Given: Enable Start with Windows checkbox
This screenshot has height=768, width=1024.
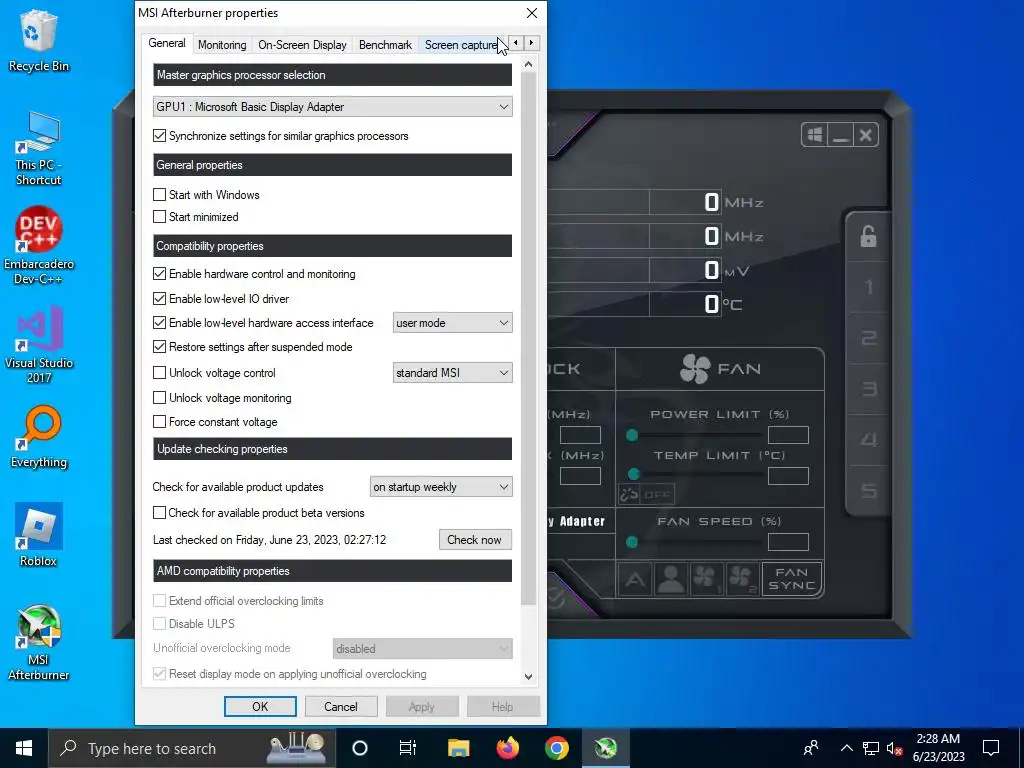Looking at the screenshot, I should coord(159,195).
